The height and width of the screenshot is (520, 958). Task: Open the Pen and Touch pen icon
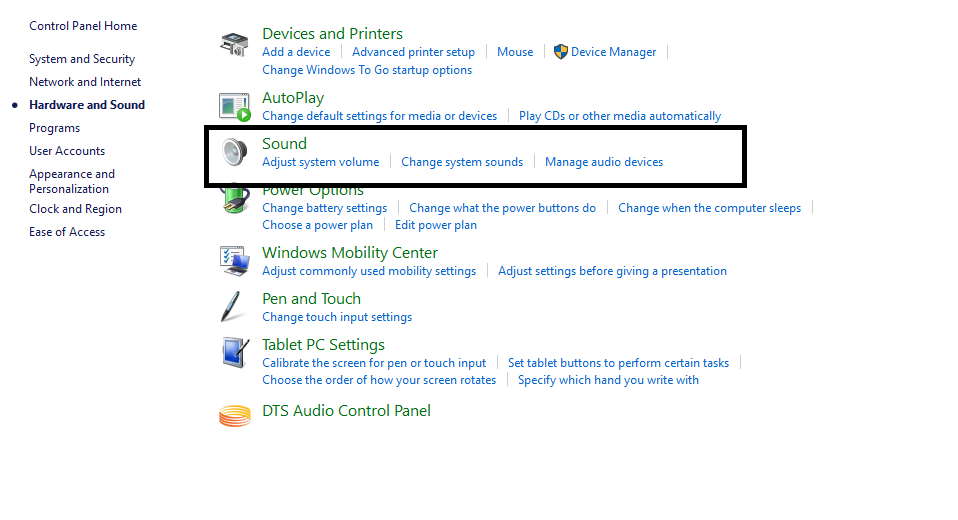[232, 307]
